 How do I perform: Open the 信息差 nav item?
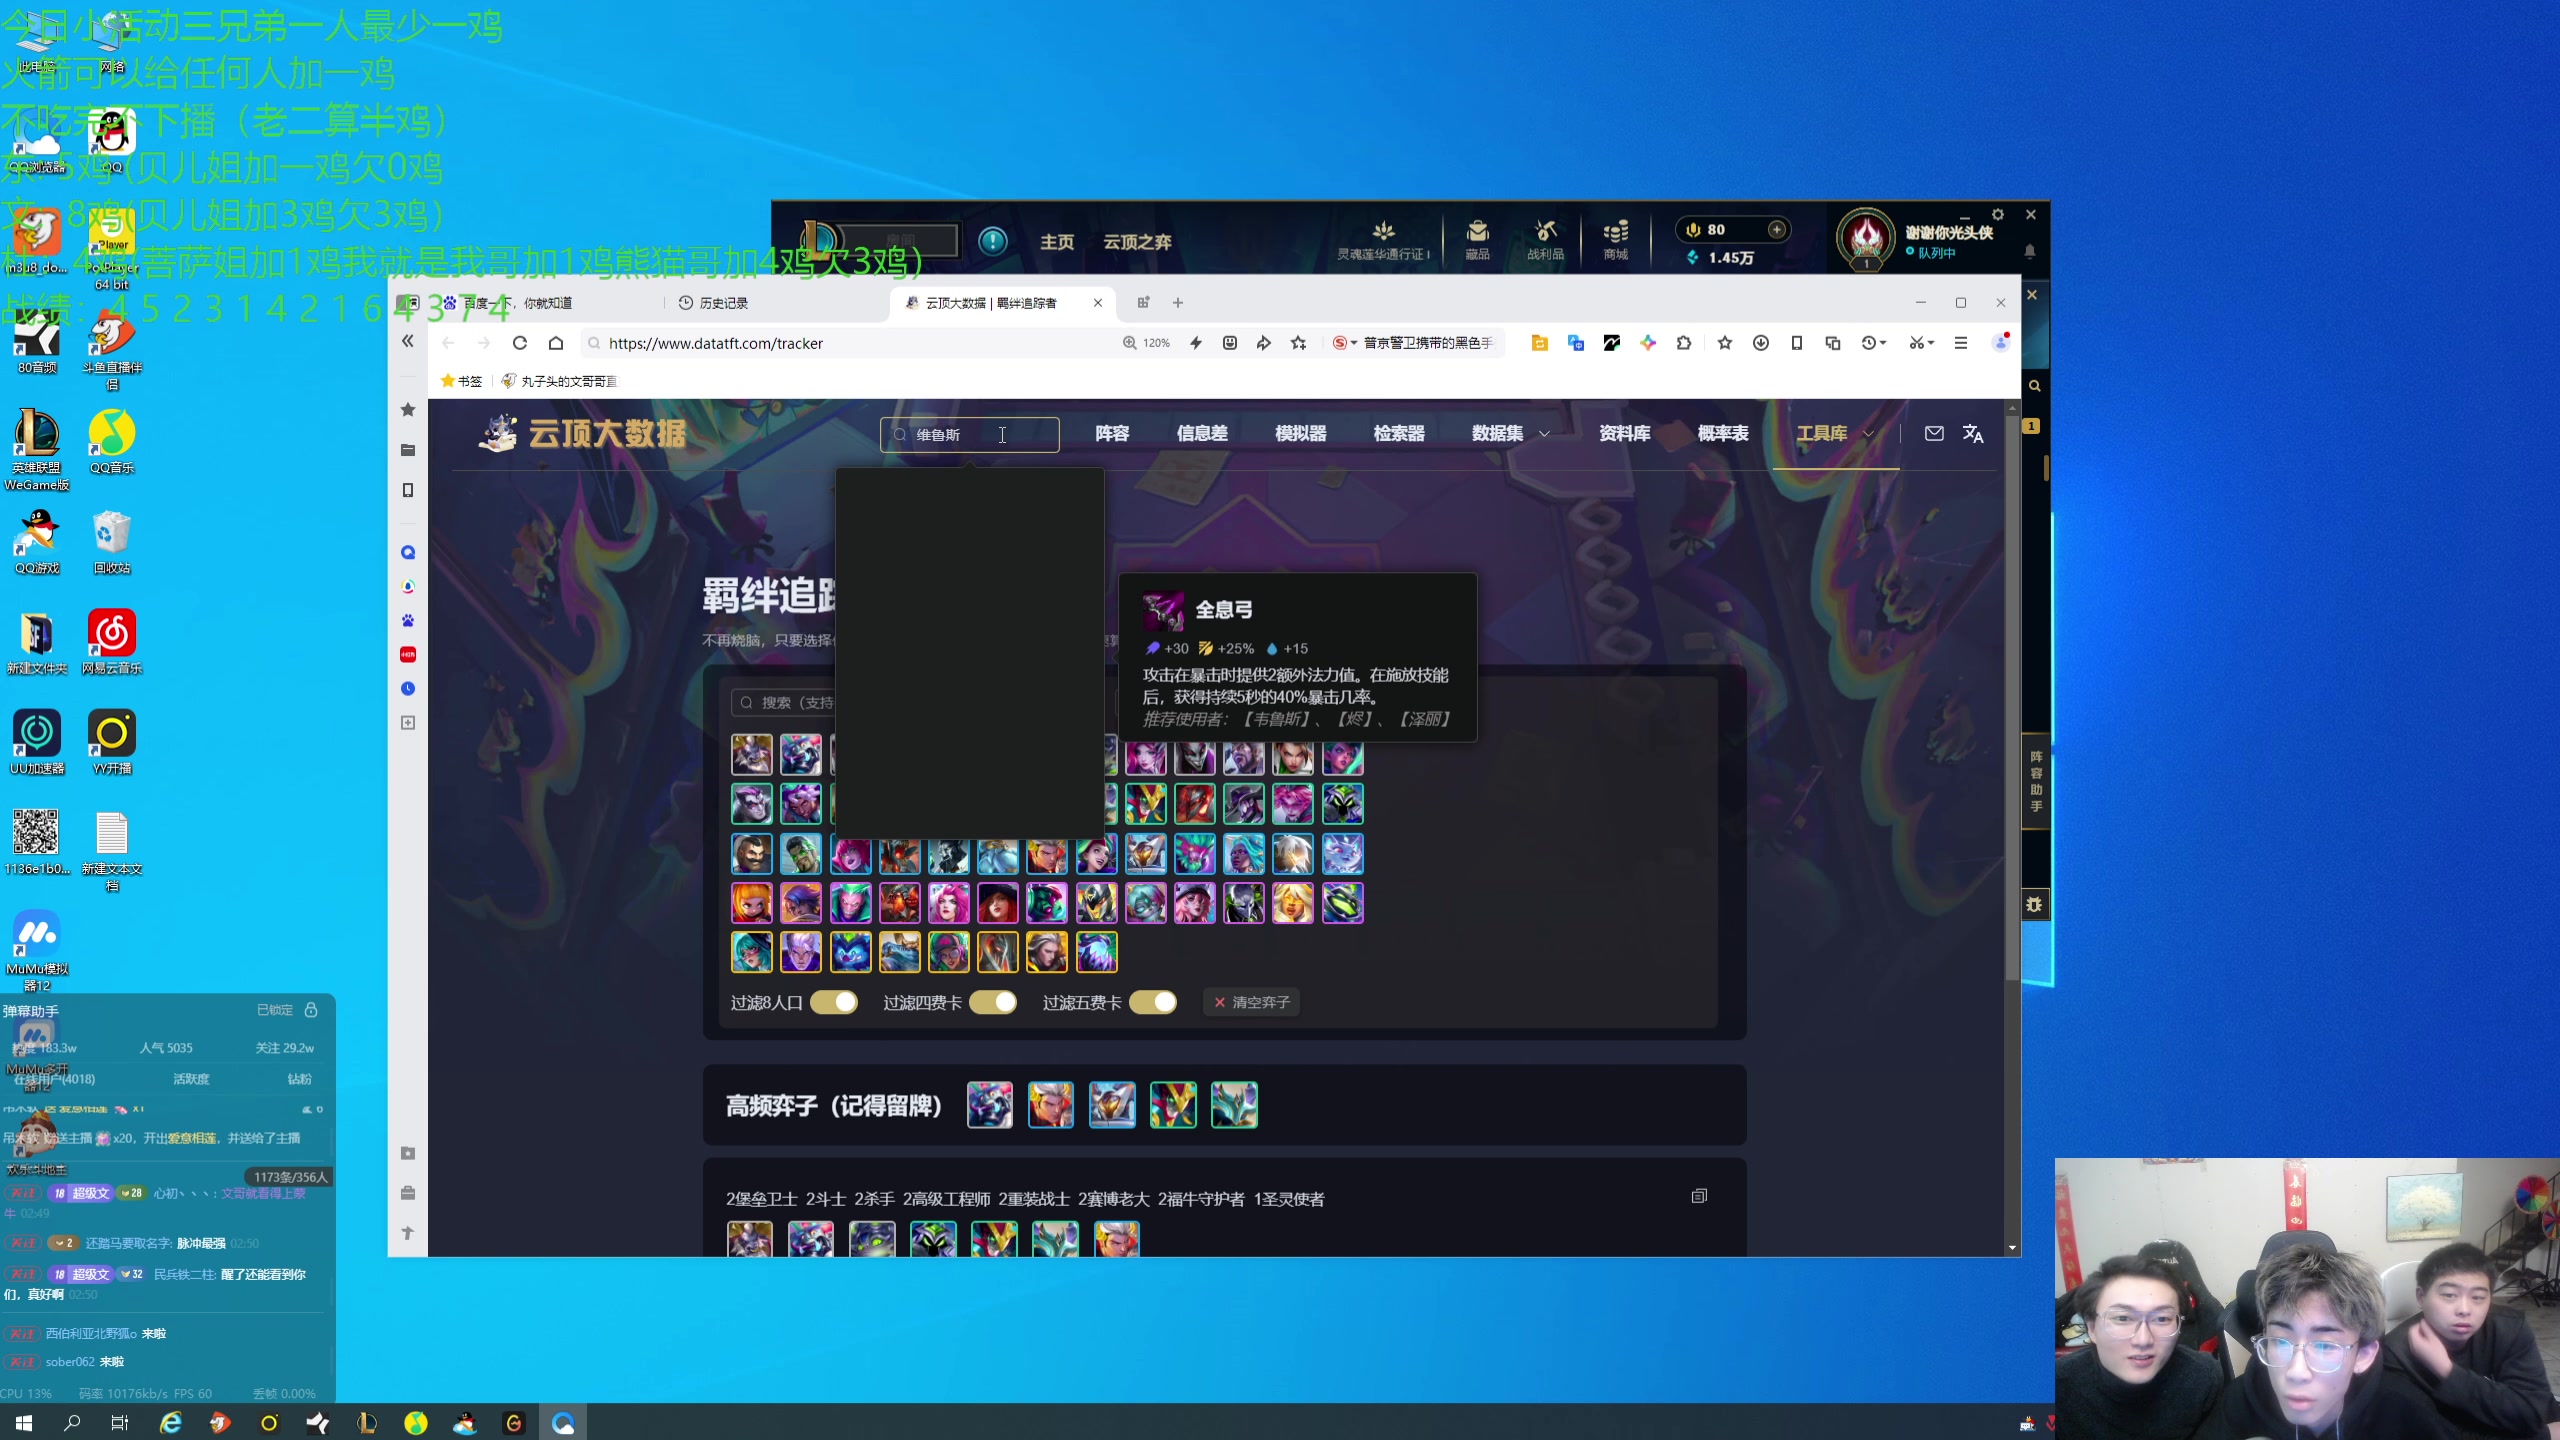(1202, 433)
